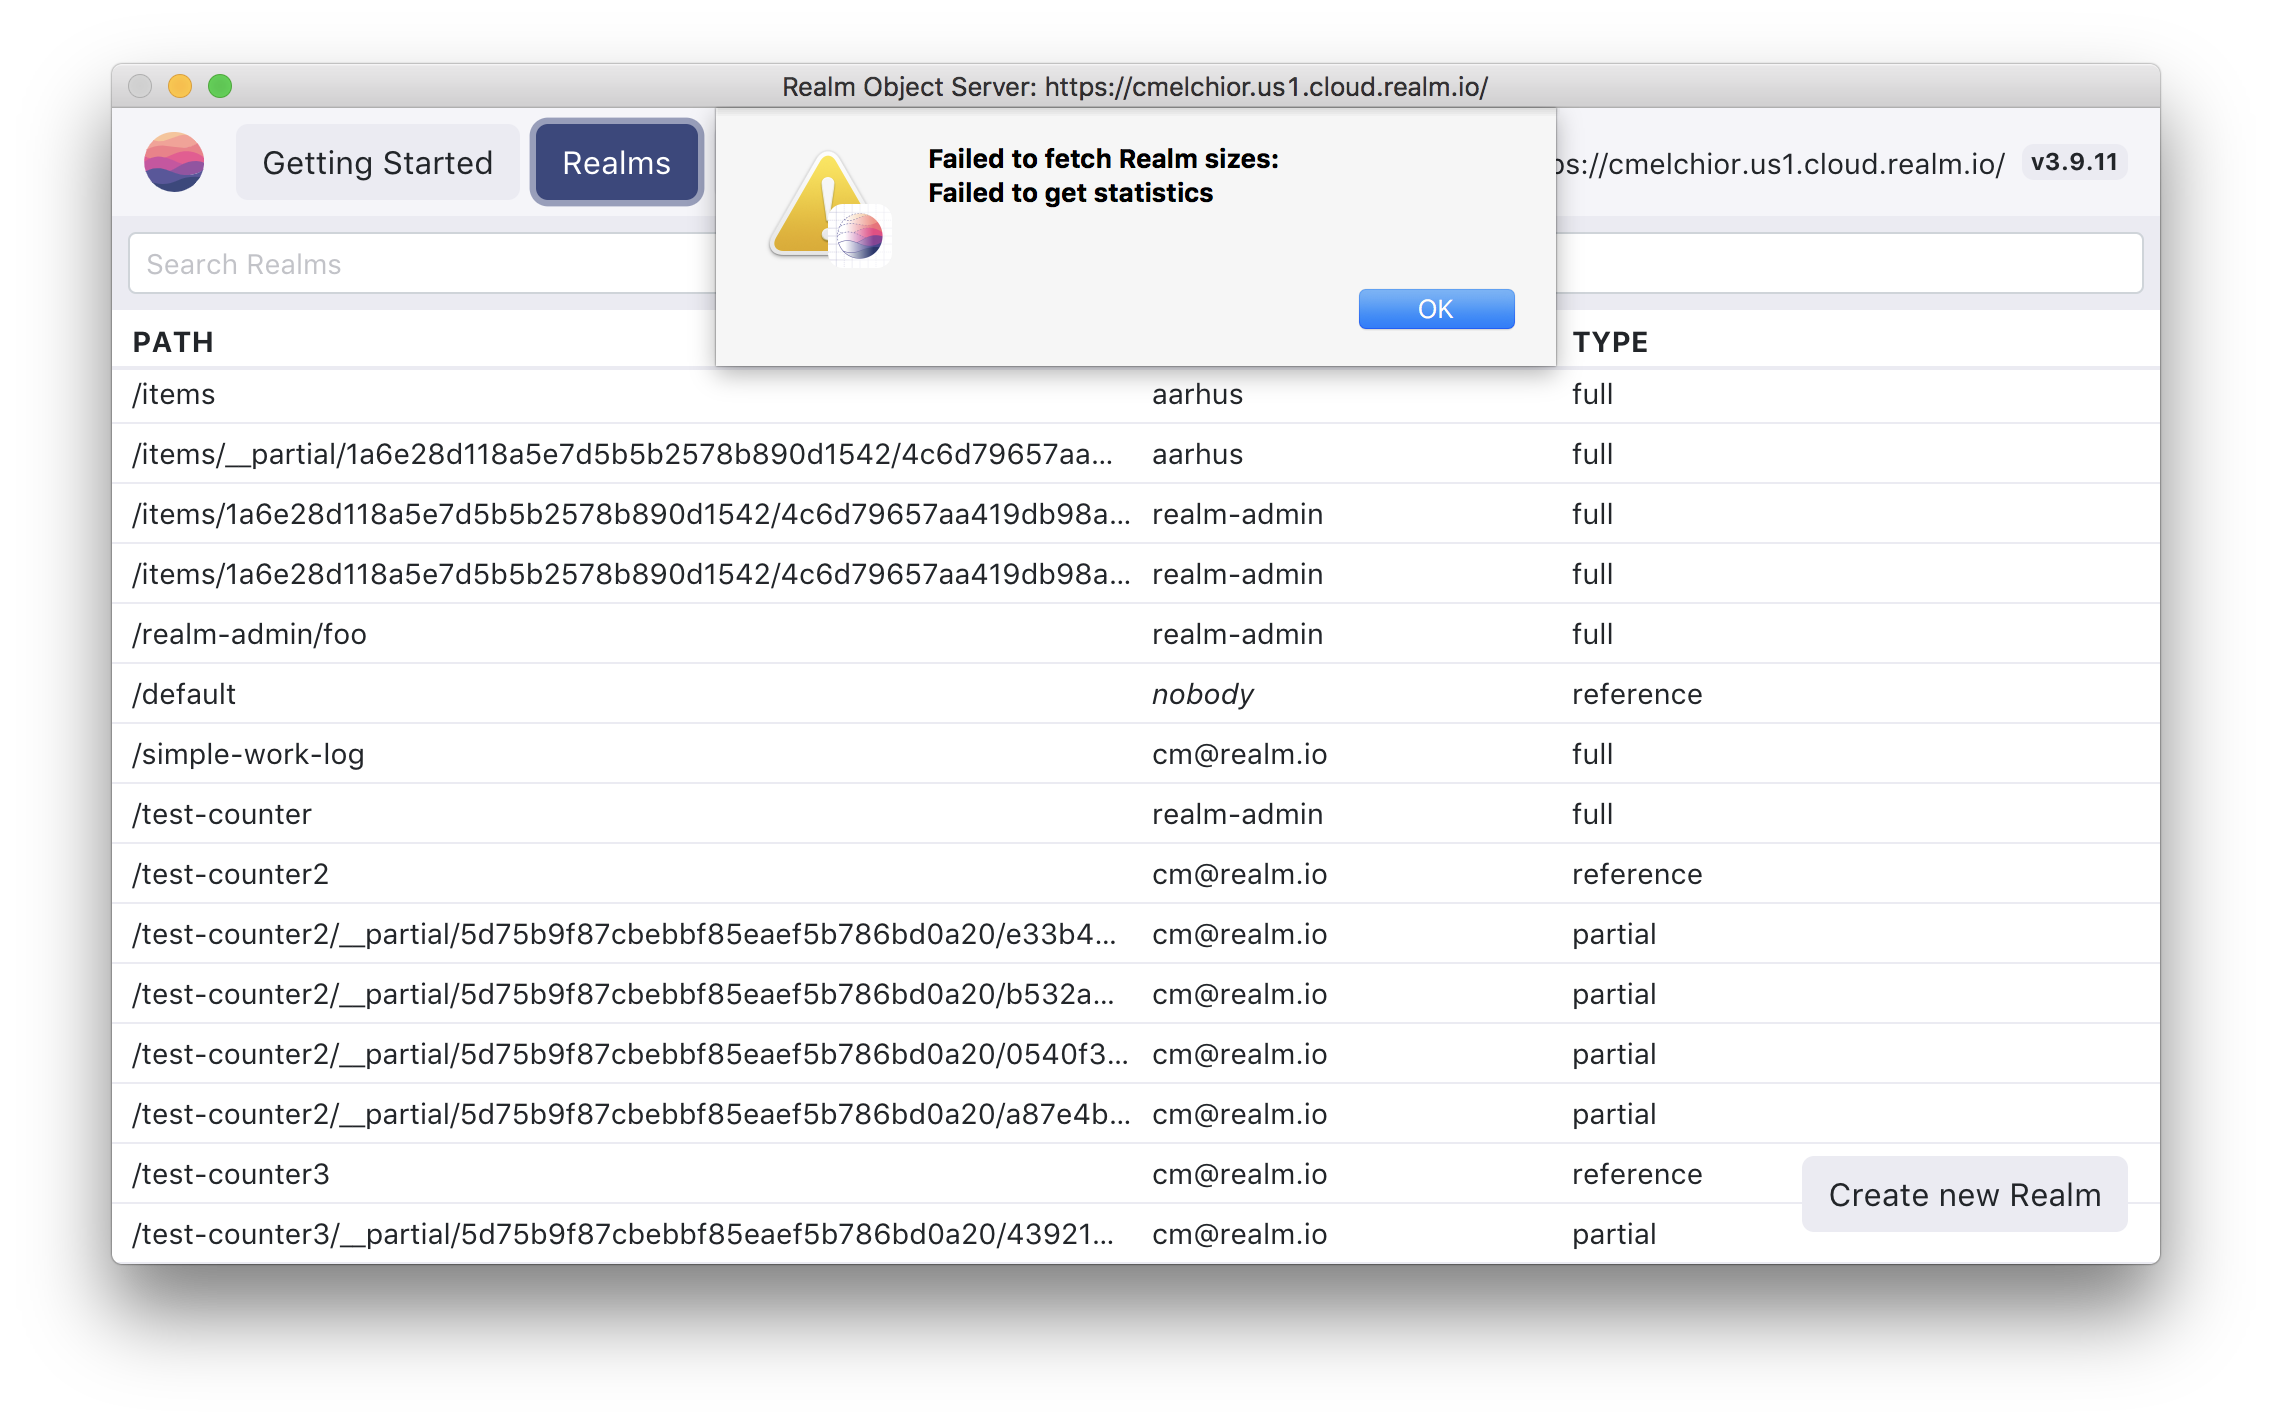The image size is (2272, 1424).
Task: Select the /items realm owned by aarhus
Action: click(1135, 394)
